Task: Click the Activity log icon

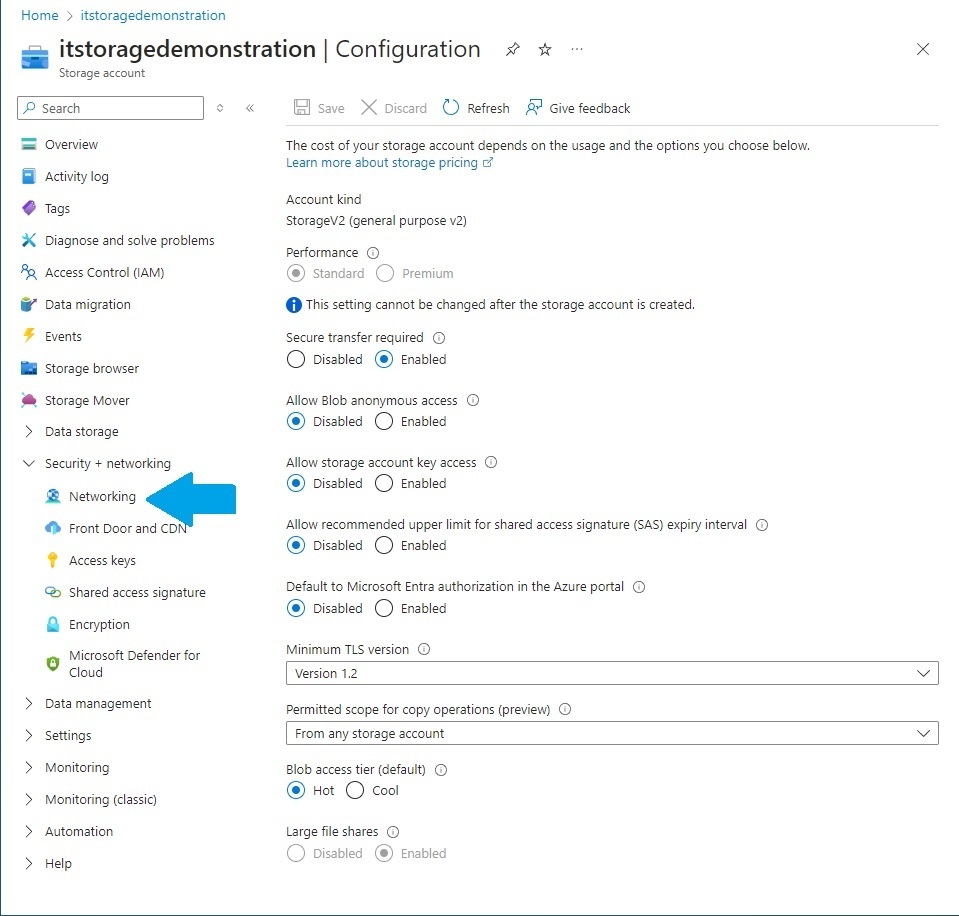Action: pos(29,176)
